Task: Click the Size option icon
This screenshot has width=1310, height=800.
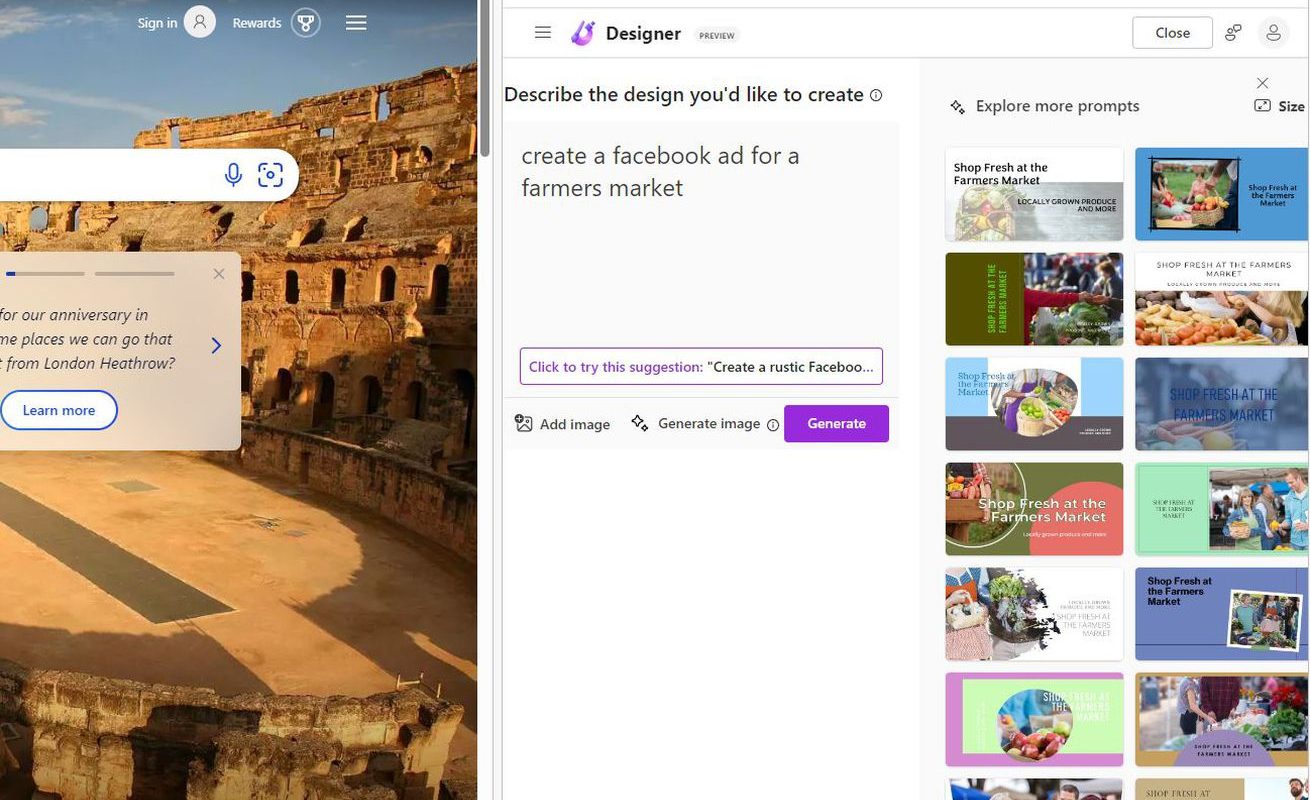Action: click(1263, 106)
